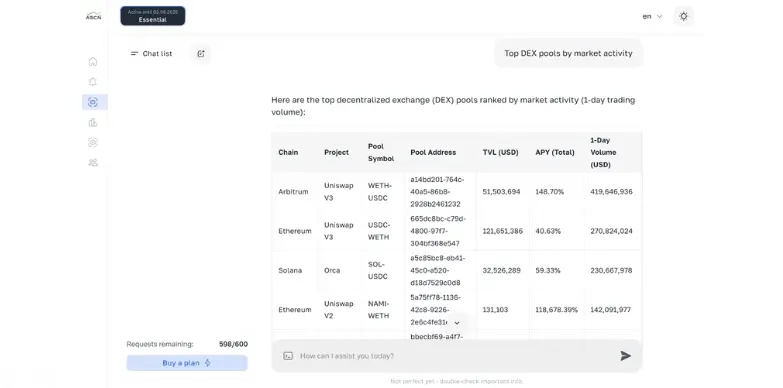Click the Arbitrum chain cell
Image resolution: width=783 pixels, height=388 pixels.
pyautogui.click(x=293, y=192)
